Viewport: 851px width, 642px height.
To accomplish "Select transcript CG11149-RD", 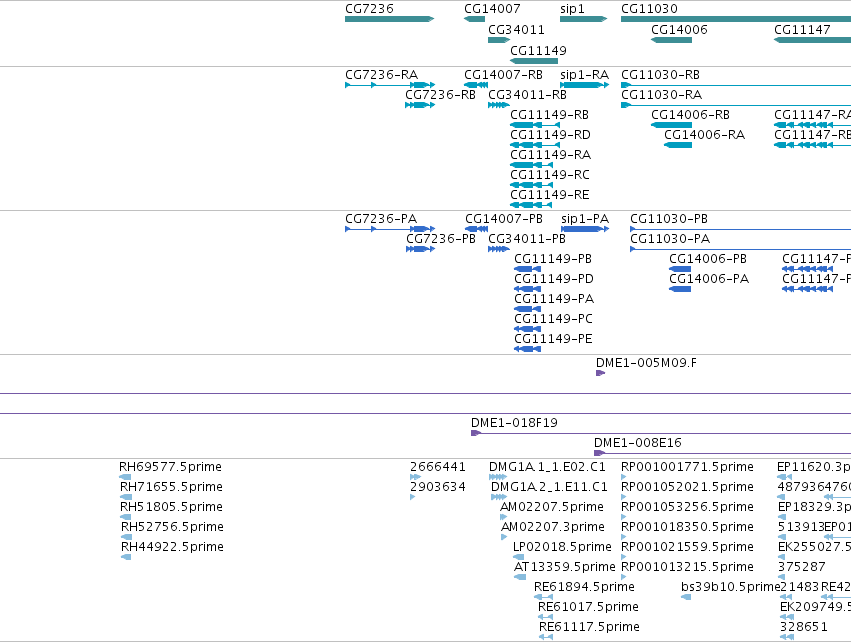I will pyautogui.click(x=535, y=145).
